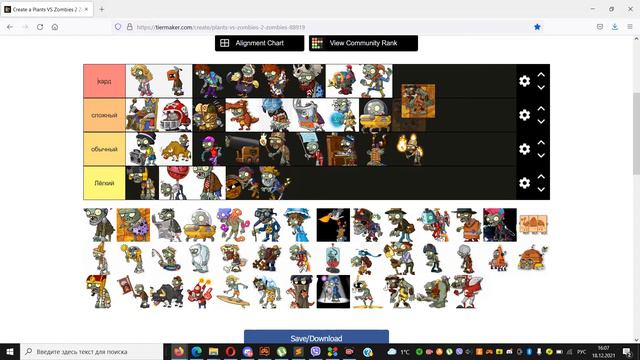Screen dimensions: 640x360
Task: Open the Alignment Chart view
Action: [260, 43]
